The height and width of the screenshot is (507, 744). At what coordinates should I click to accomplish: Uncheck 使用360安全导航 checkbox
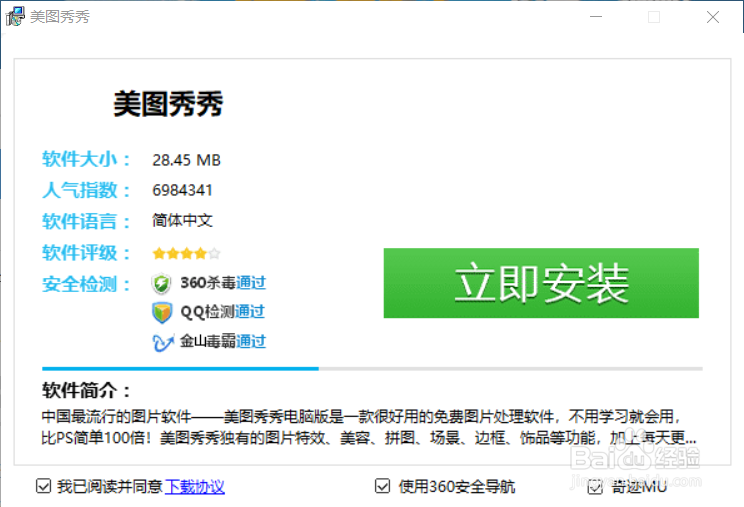(x=382, y=486)
